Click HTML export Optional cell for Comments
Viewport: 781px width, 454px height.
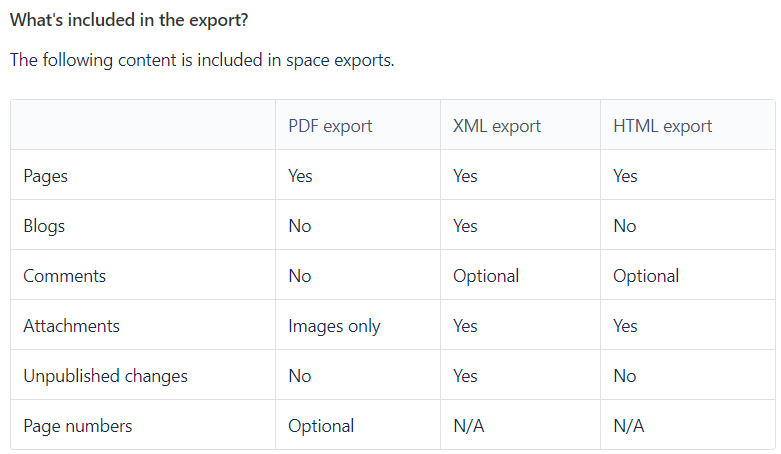click(646, 276)
